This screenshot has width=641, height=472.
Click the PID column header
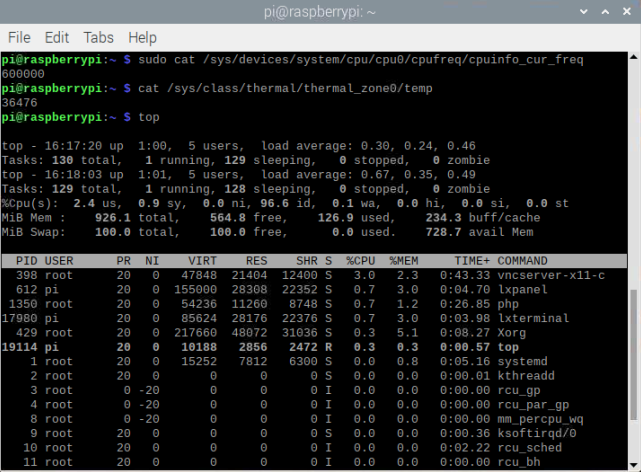point(27,261)
